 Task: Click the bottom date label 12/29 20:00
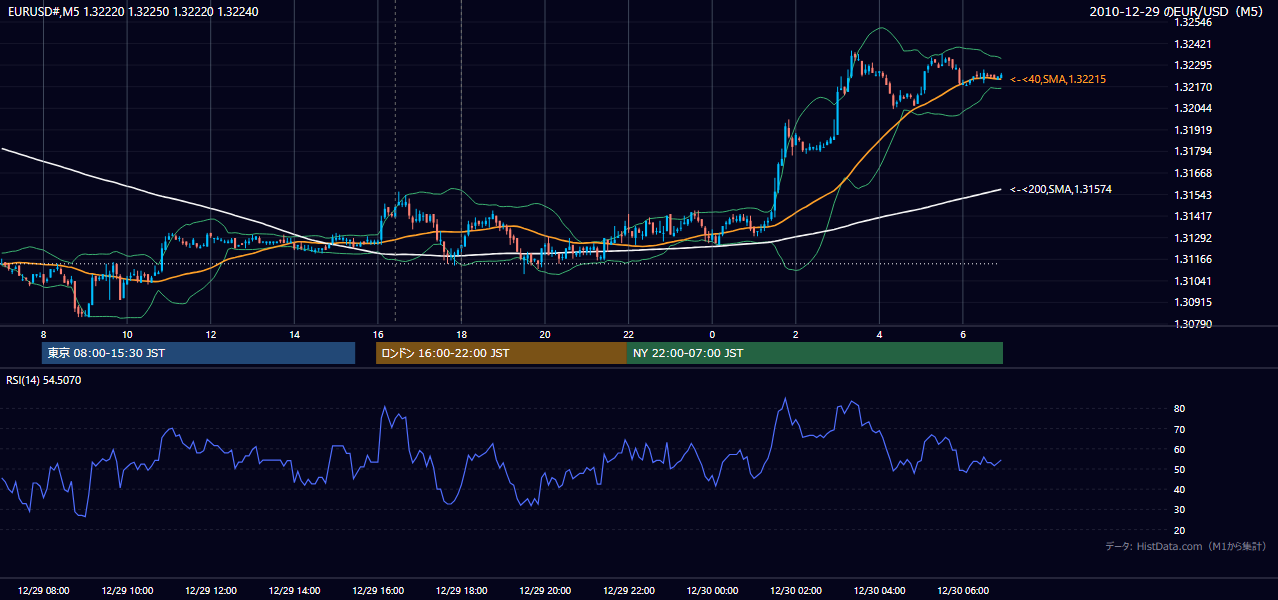pyautogui.click(x=545, y=591)
